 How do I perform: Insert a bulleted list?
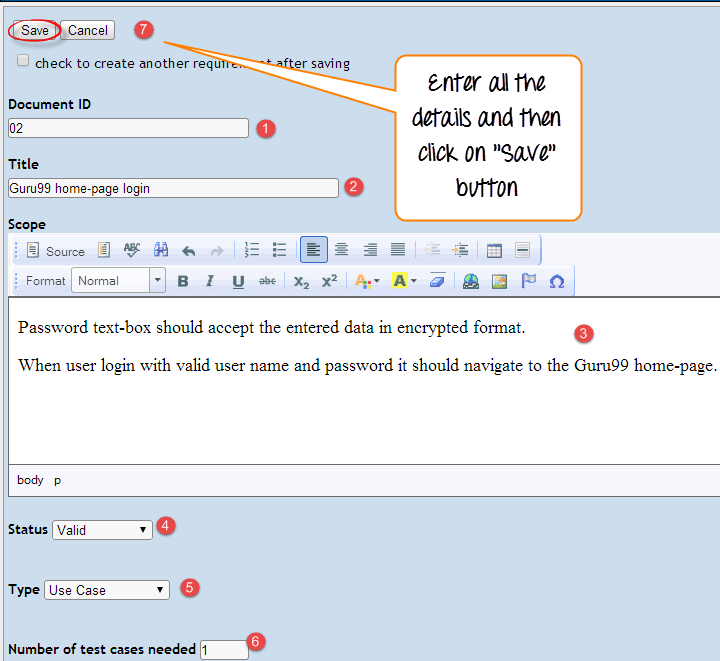[280, 251]
